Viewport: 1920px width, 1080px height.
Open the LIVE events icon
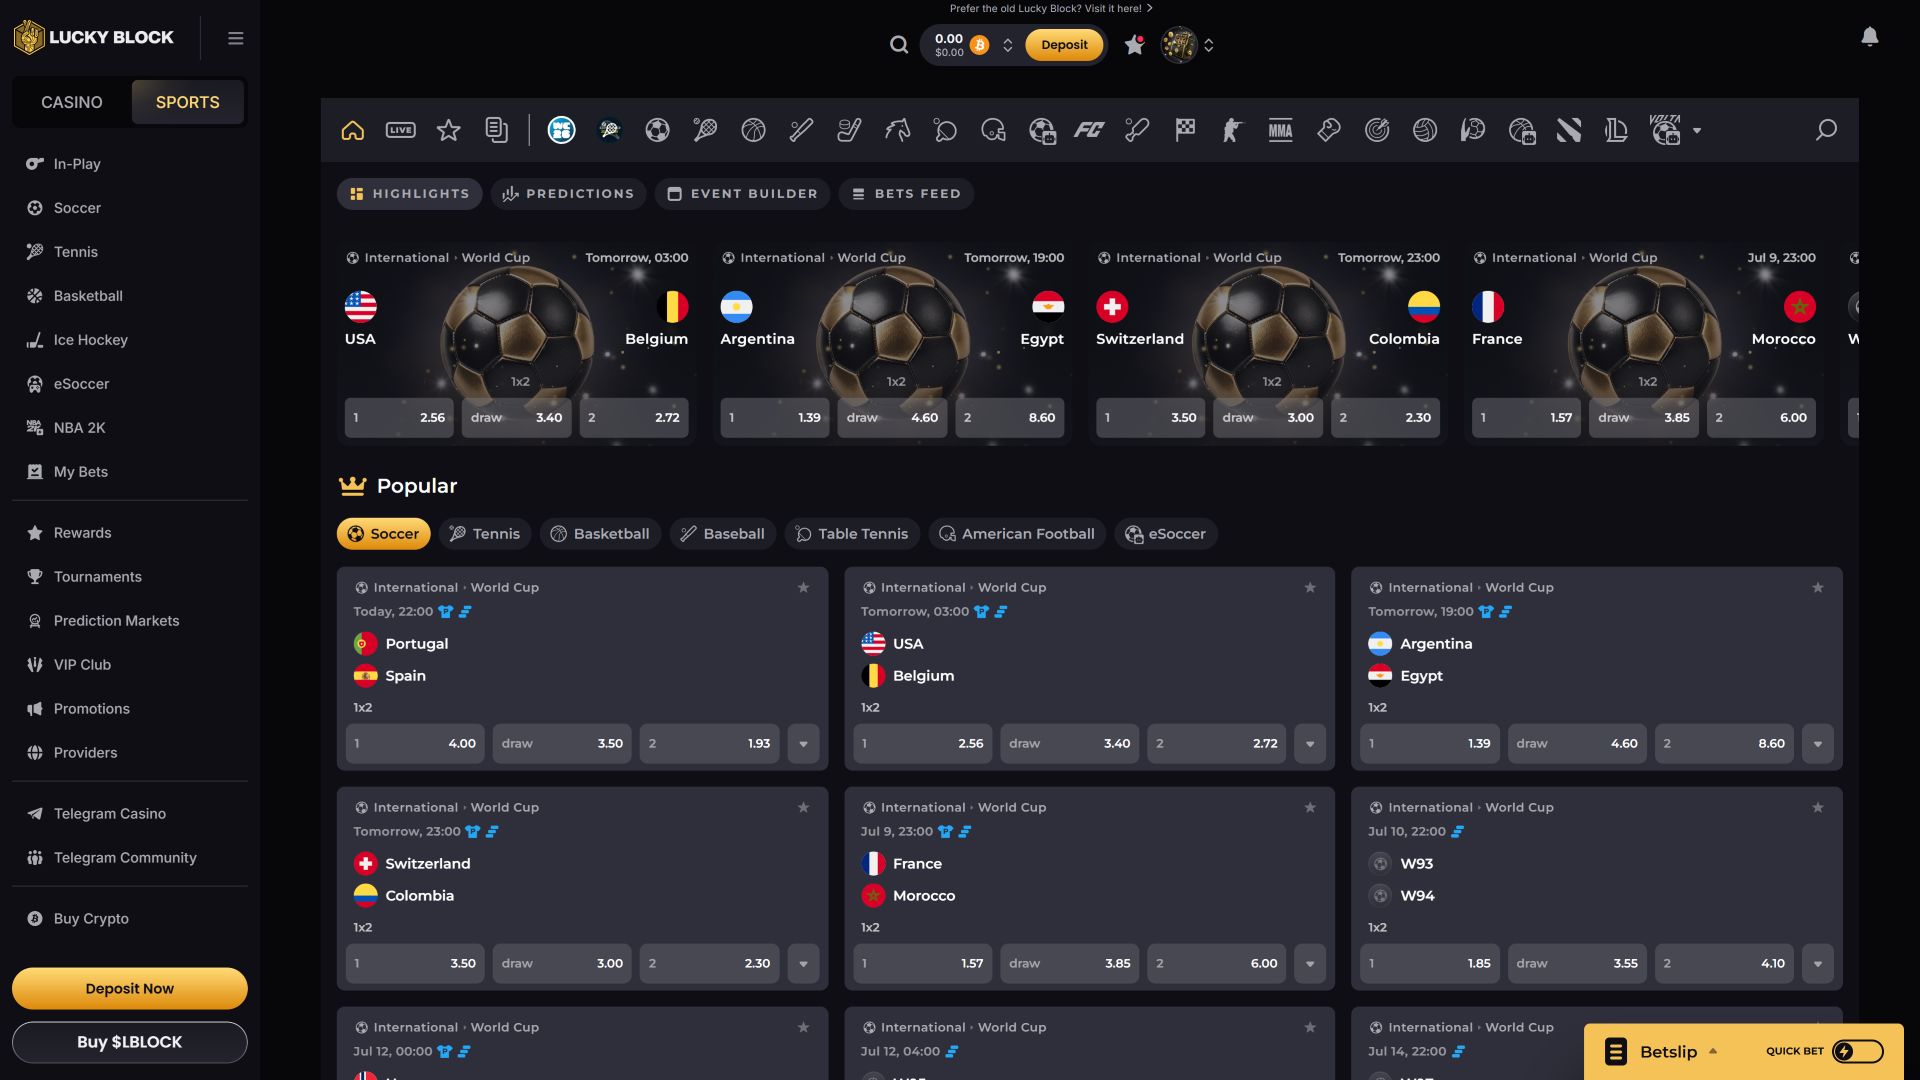pos(401,130)
